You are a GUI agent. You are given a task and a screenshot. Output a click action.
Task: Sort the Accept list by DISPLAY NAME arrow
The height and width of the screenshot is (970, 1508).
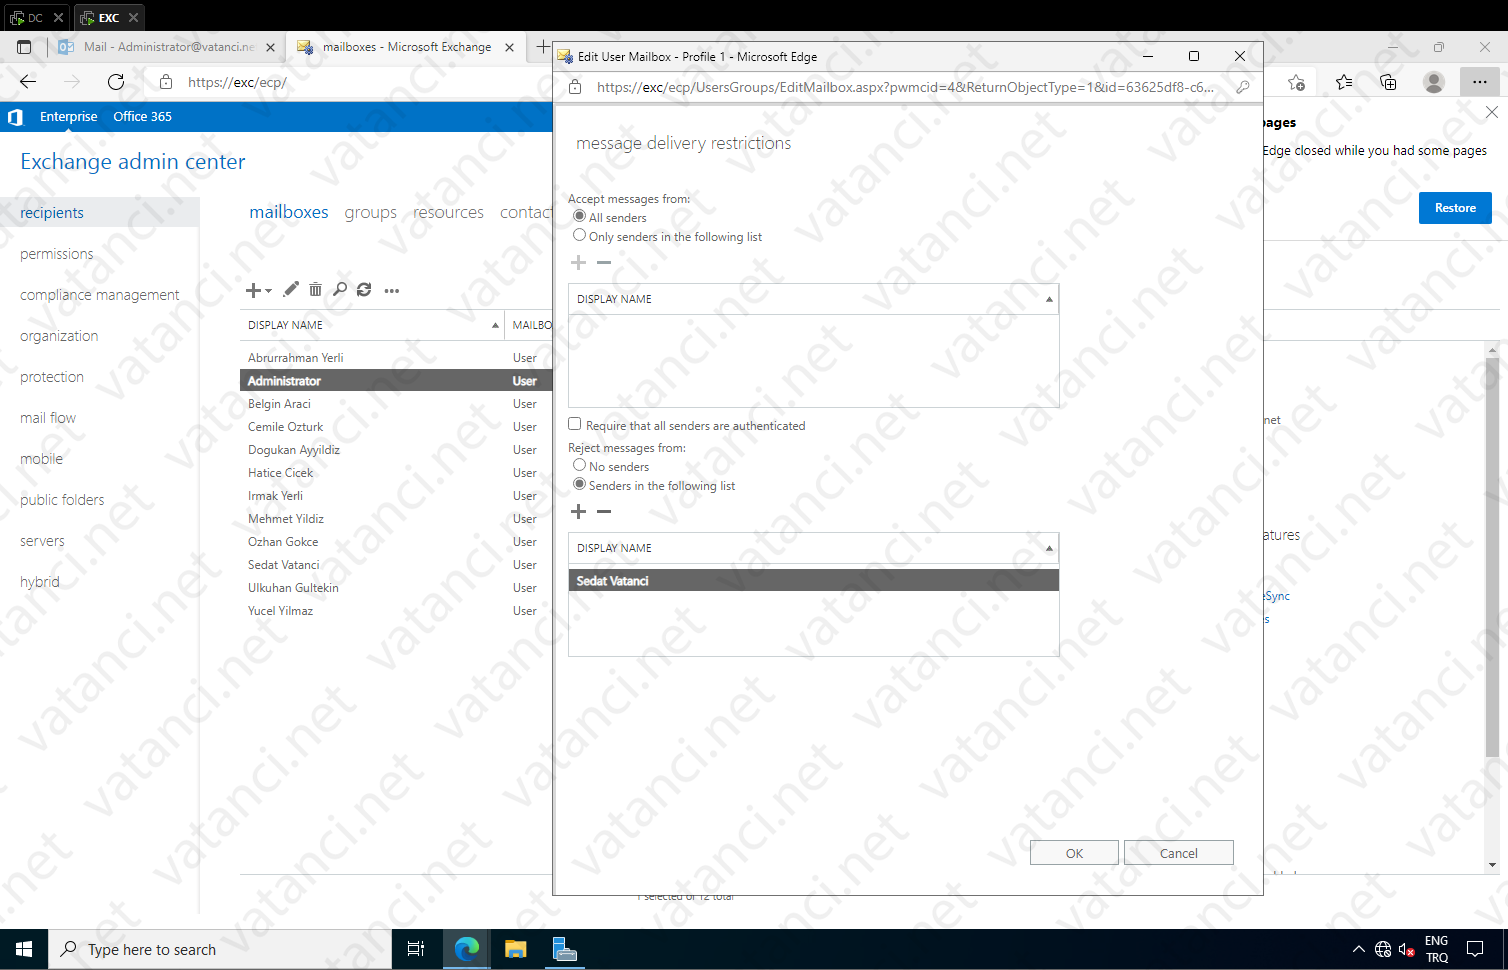(x=1049, y=299)
